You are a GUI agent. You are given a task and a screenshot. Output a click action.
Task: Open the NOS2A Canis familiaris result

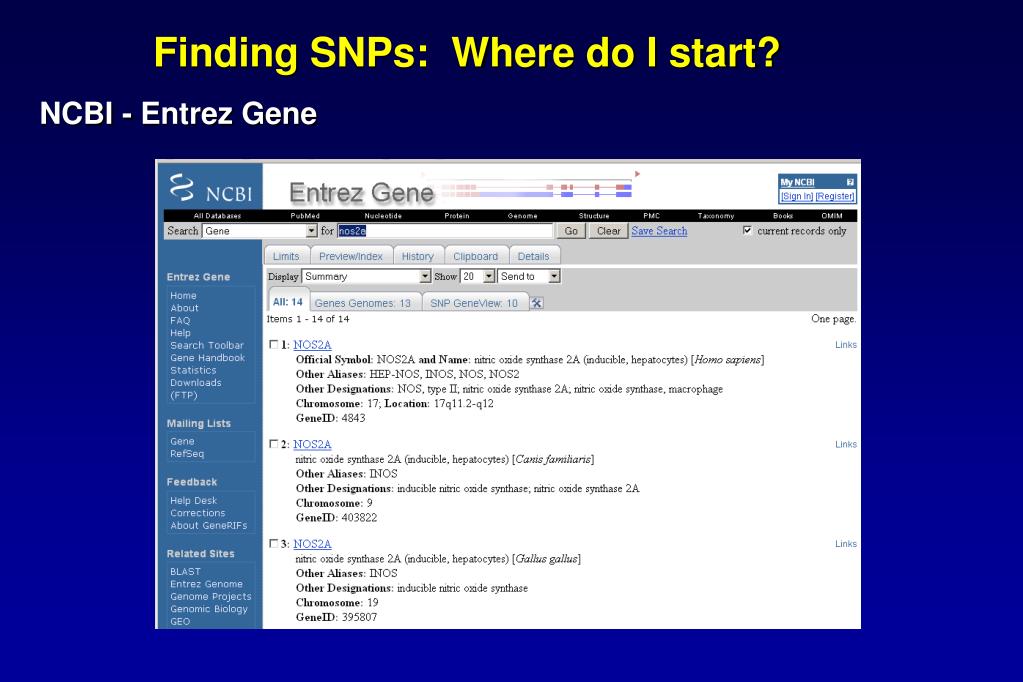[x=312, y=444]
